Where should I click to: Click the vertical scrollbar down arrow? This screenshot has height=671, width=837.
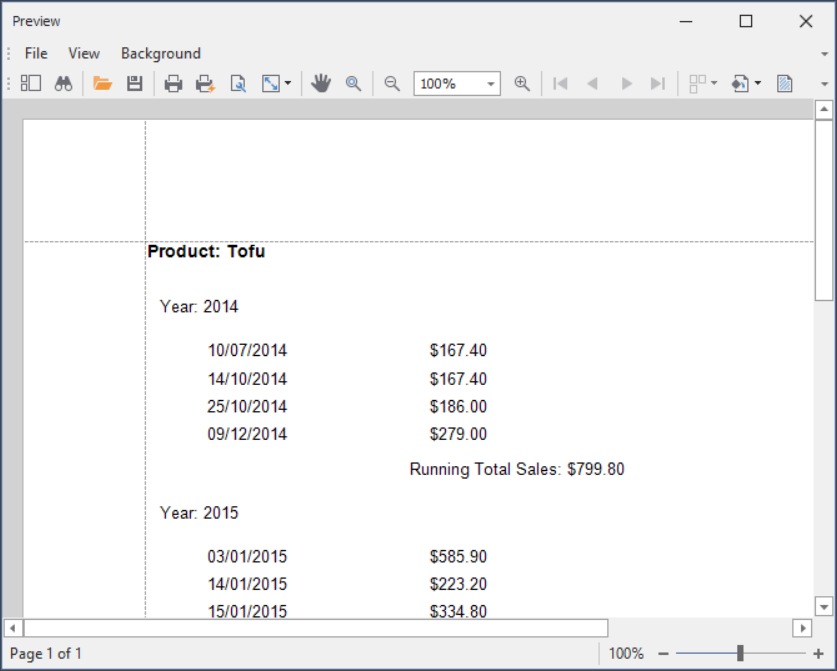pyautogui.click(x=824, y=607)
